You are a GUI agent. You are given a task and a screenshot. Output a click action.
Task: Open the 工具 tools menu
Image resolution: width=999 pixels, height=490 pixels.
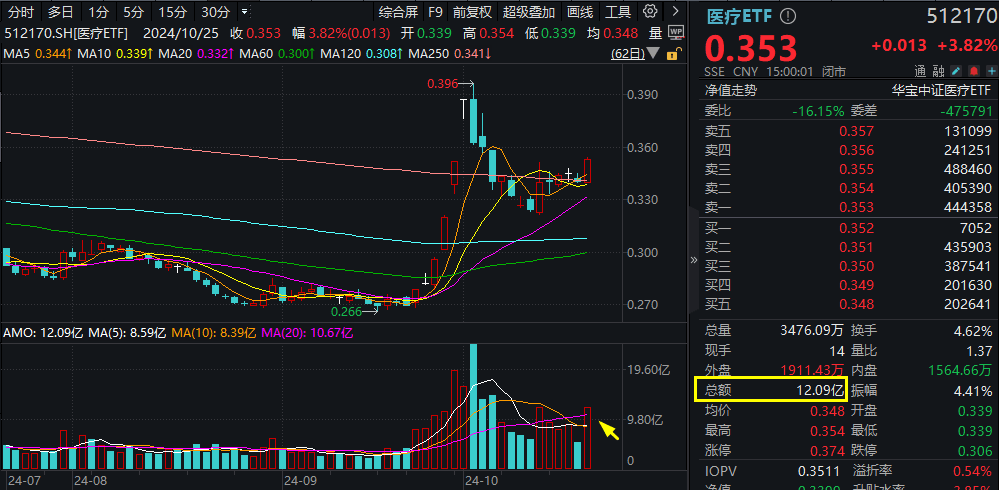click(617, 11)
